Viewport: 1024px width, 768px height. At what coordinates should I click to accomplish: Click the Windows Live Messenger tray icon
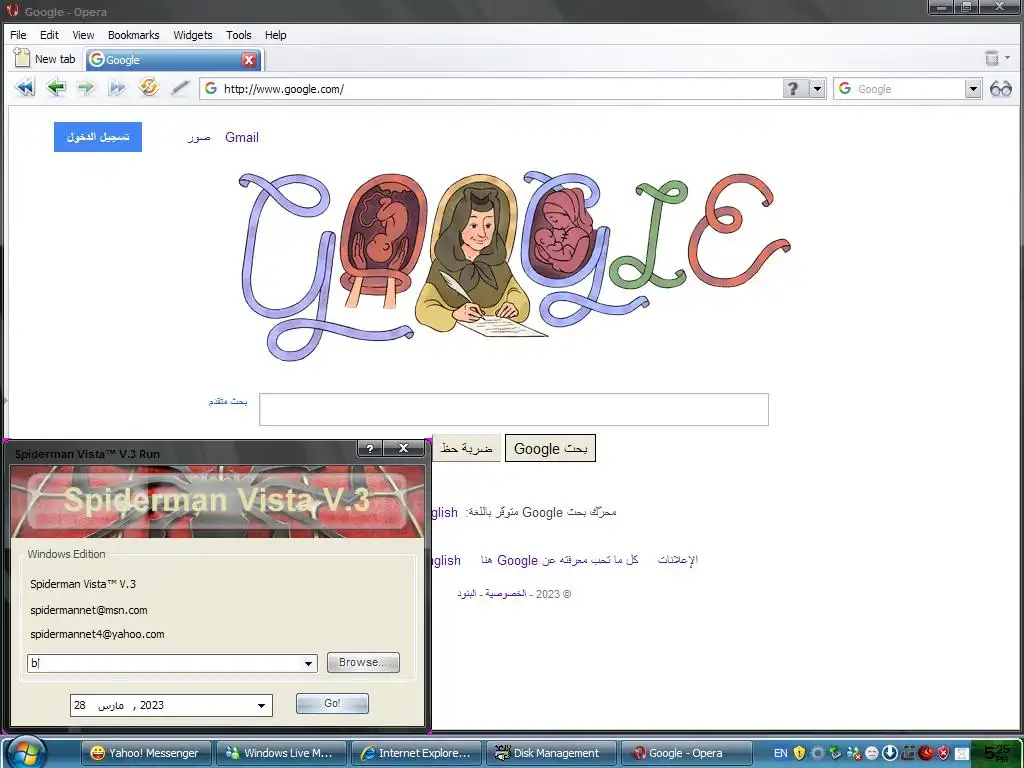854,753
